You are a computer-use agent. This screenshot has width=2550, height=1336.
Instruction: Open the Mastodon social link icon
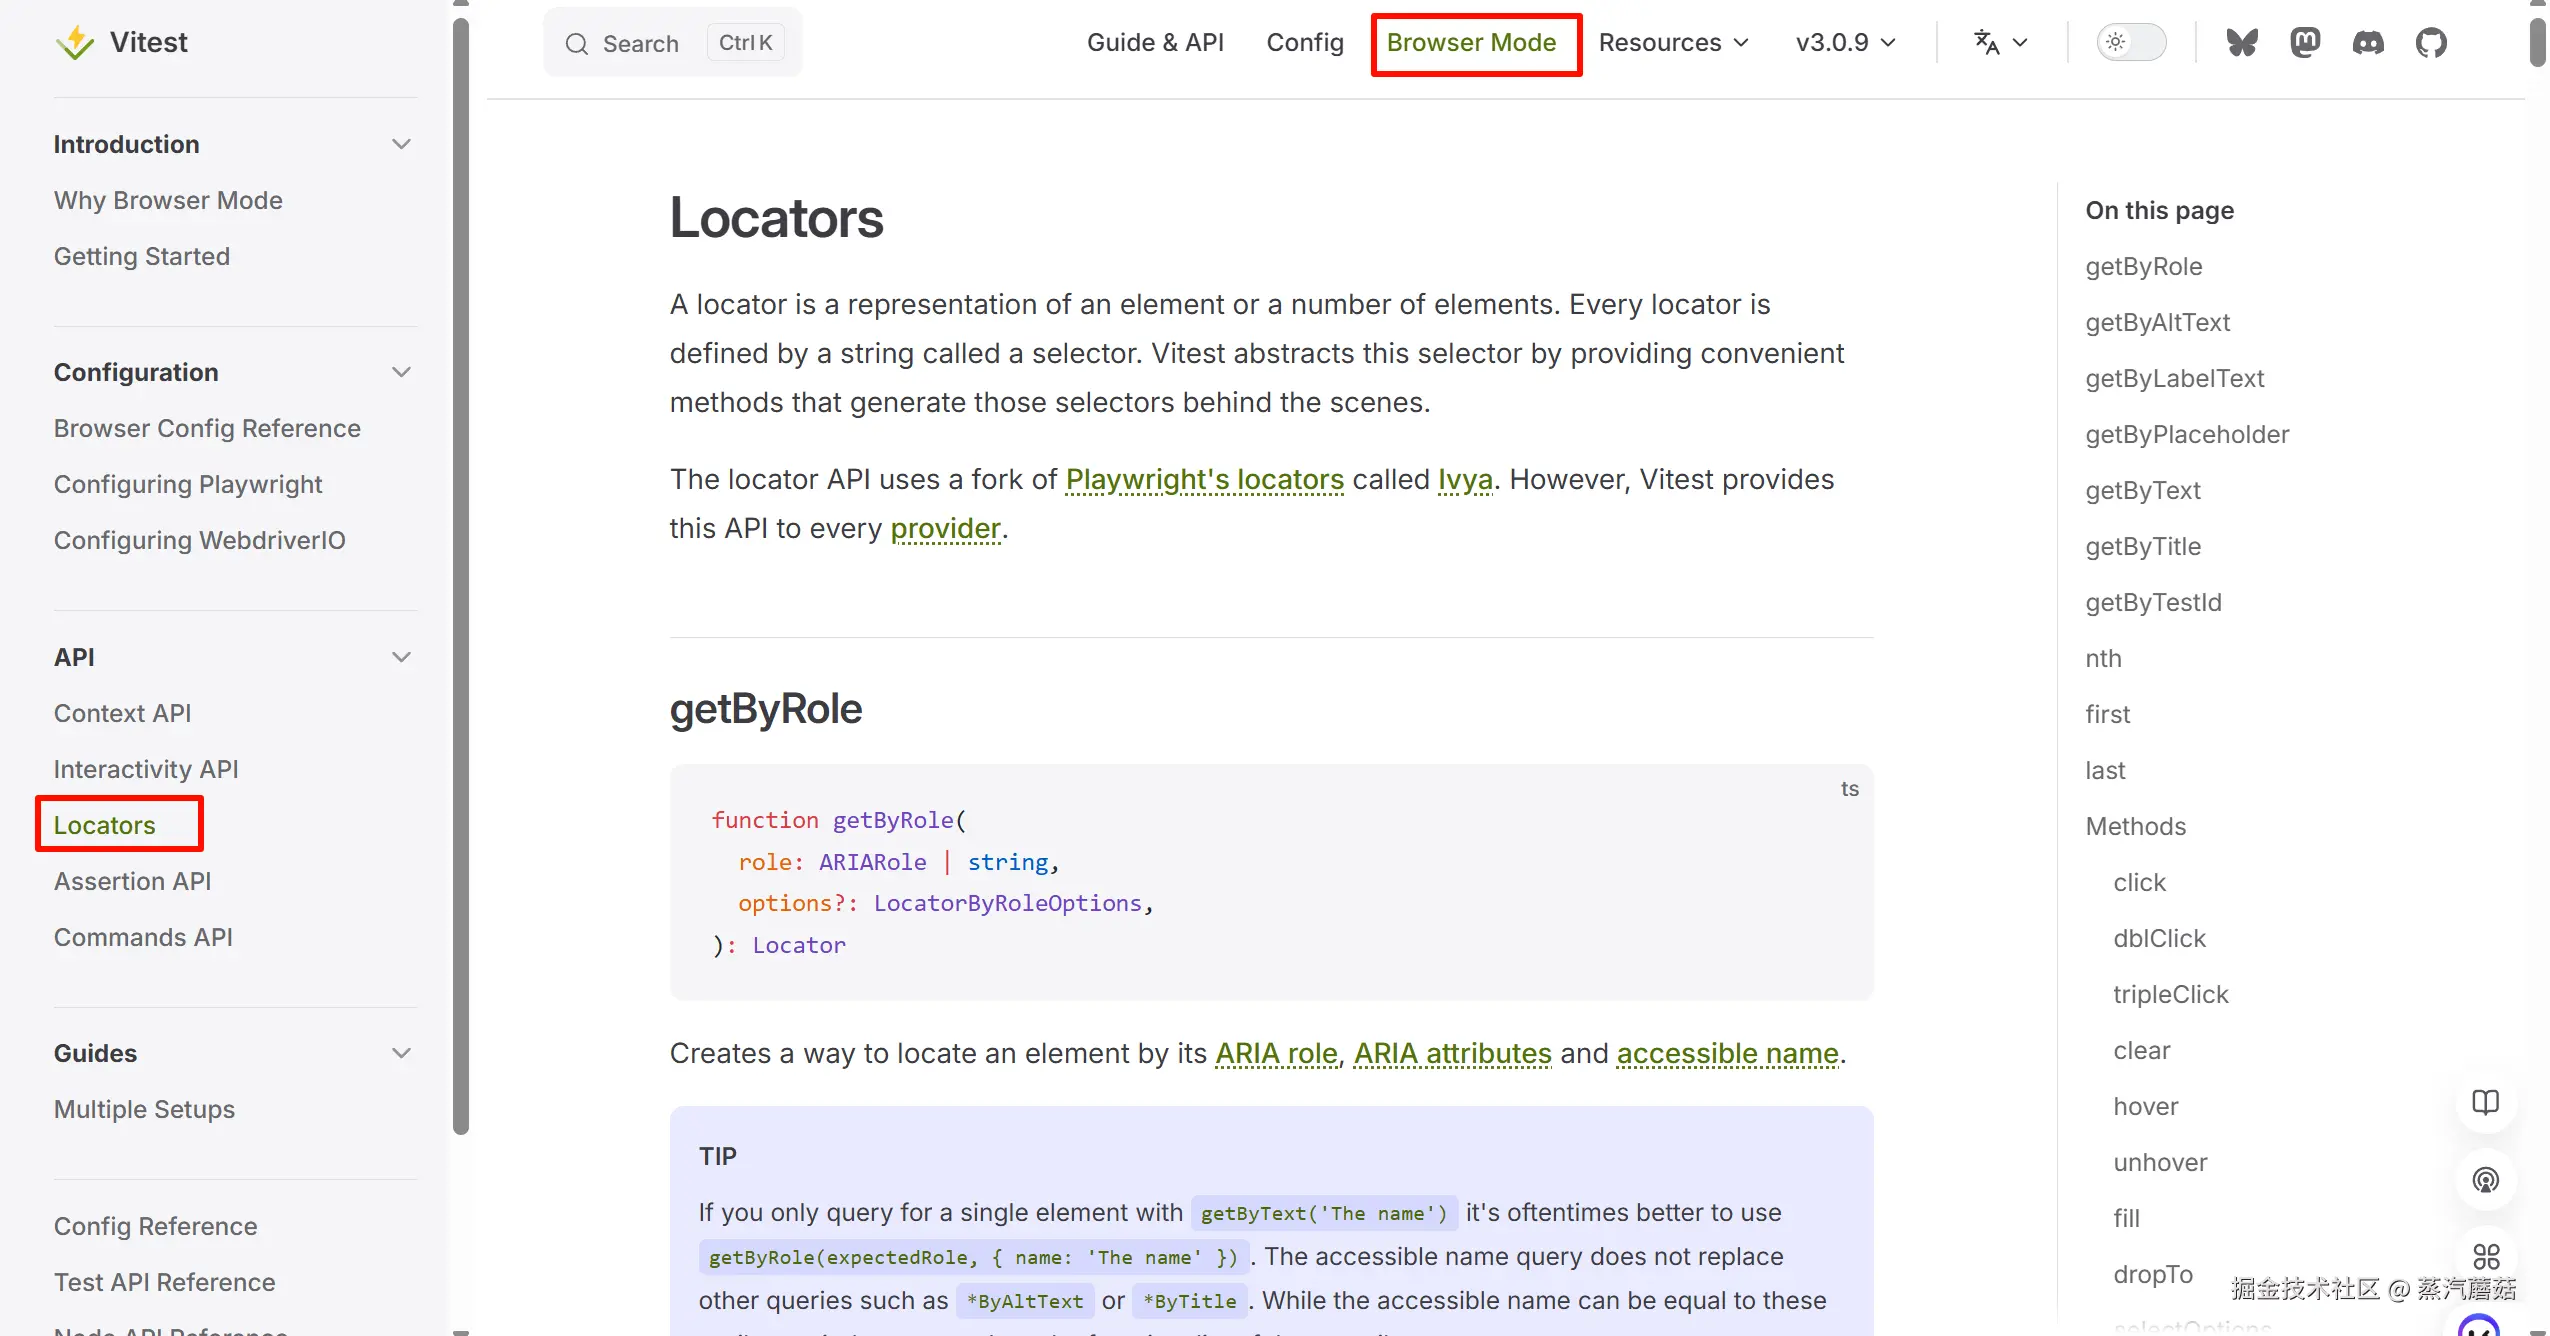click(2305, 43)
